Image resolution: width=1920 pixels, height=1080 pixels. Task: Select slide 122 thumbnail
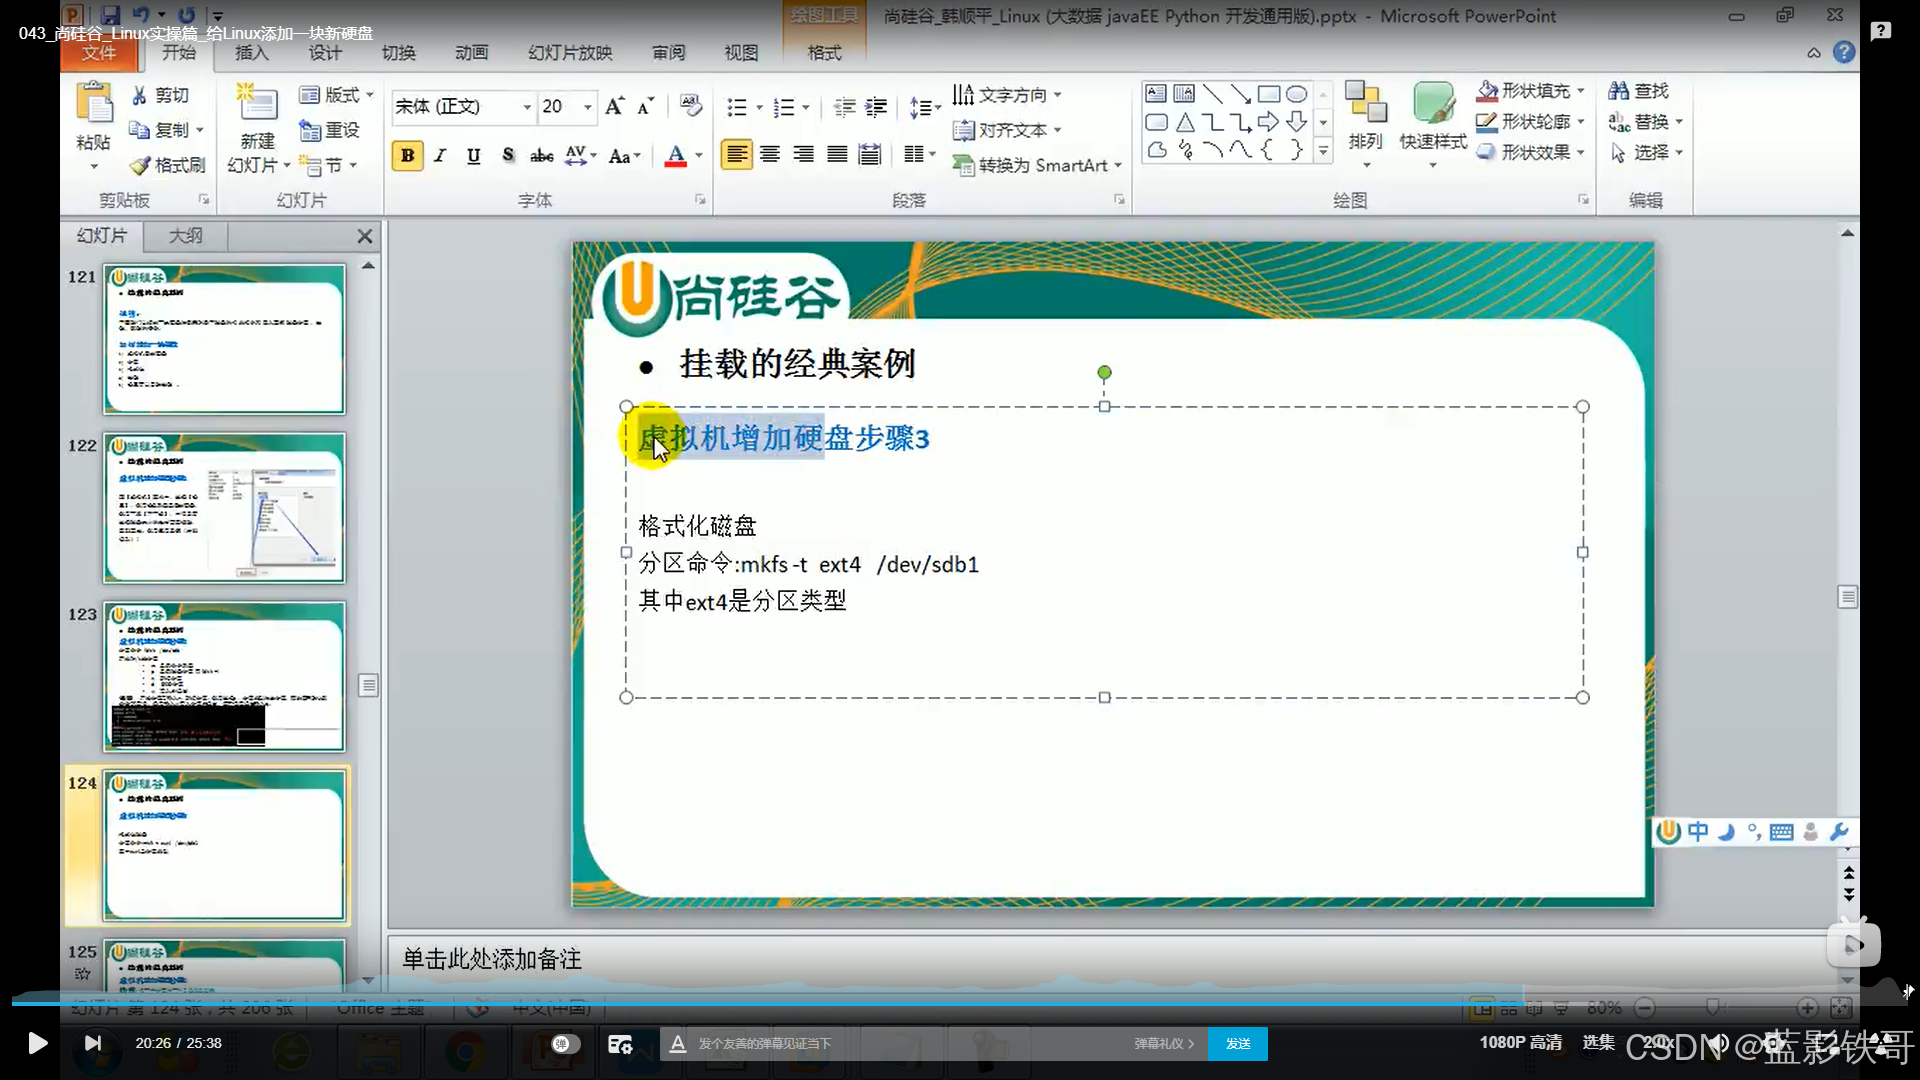pos(224,508)
